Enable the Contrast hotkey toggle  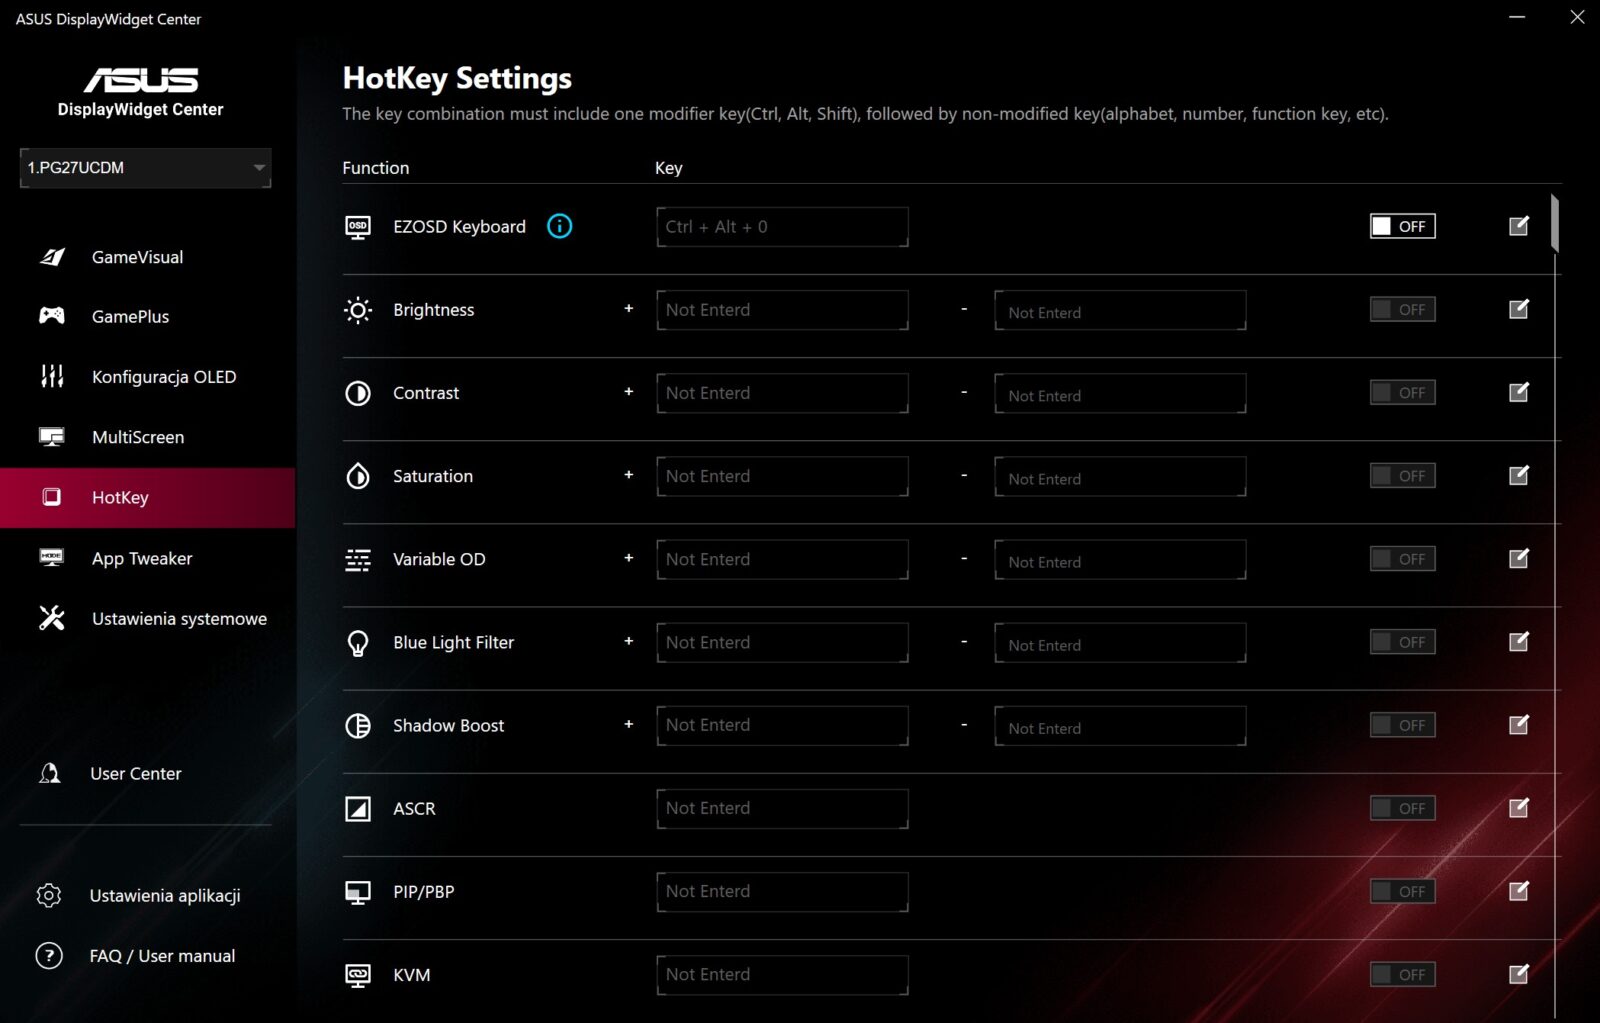click(1402, 392)
